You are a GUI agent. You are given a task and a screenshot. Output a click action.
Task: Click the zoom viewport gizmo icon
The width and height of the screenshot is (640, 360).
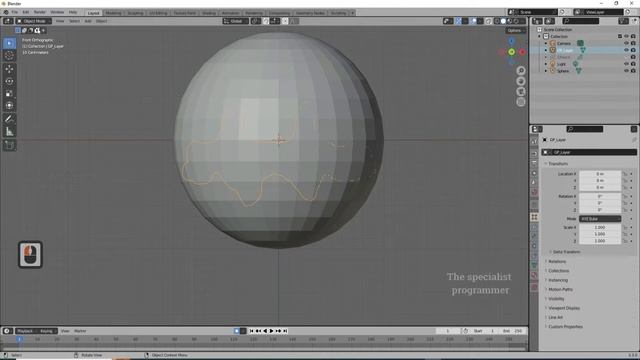521,71
